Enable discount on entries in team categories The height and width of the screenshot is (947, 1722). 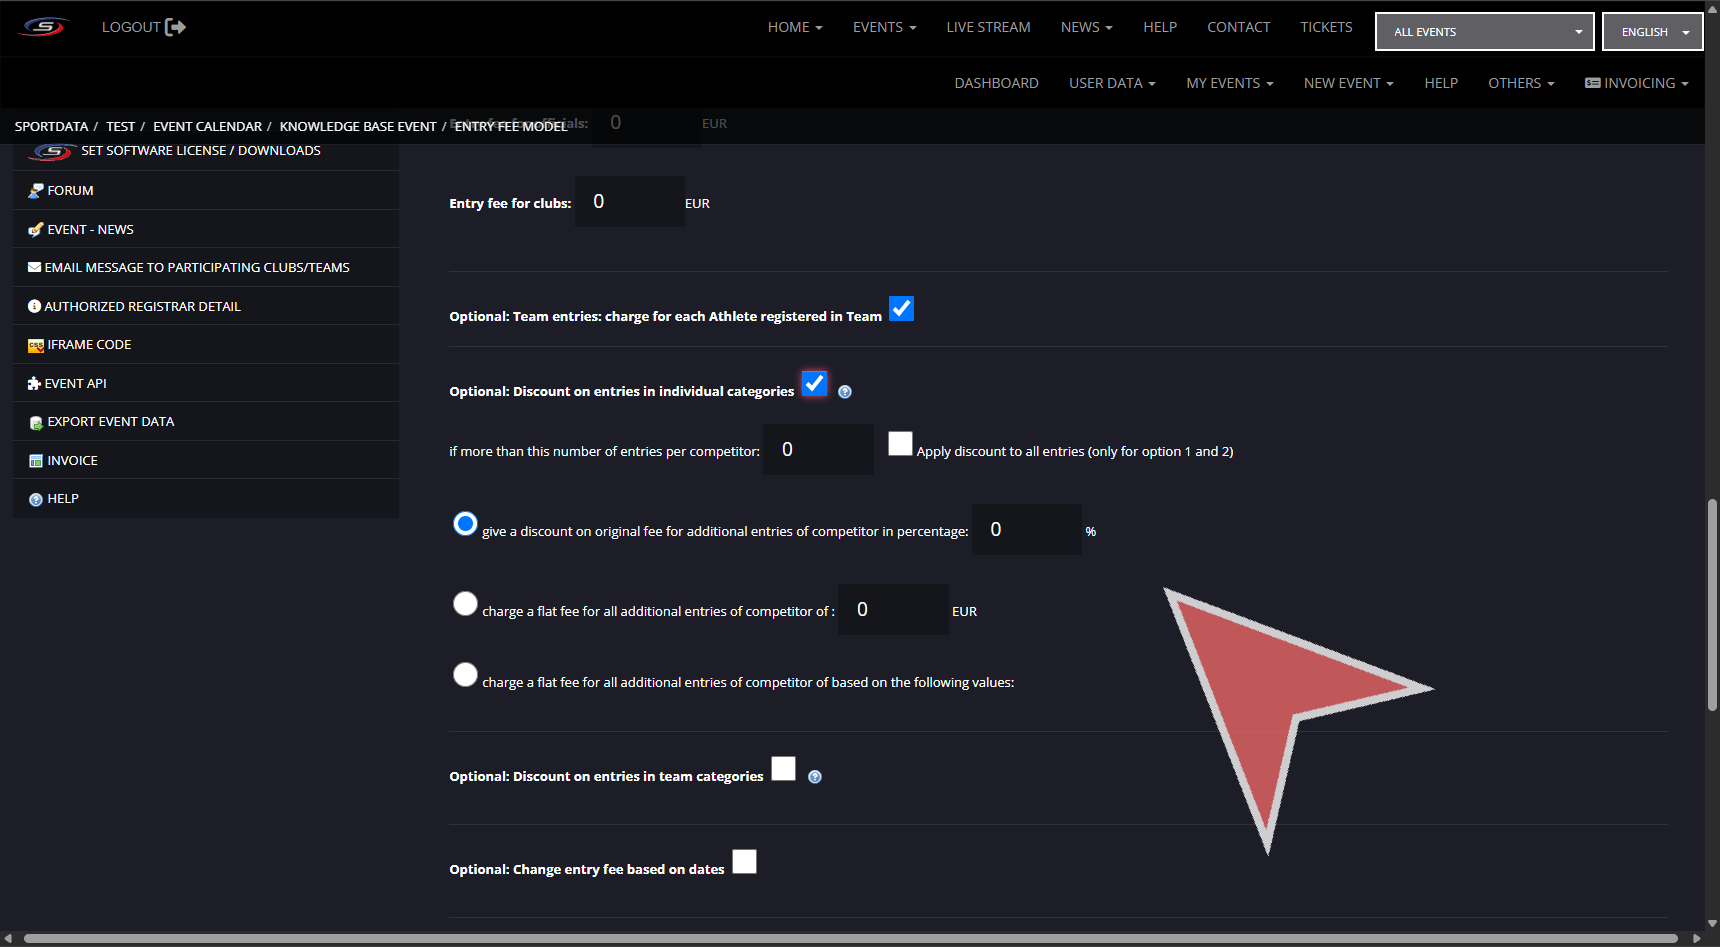tap(783, 769)
